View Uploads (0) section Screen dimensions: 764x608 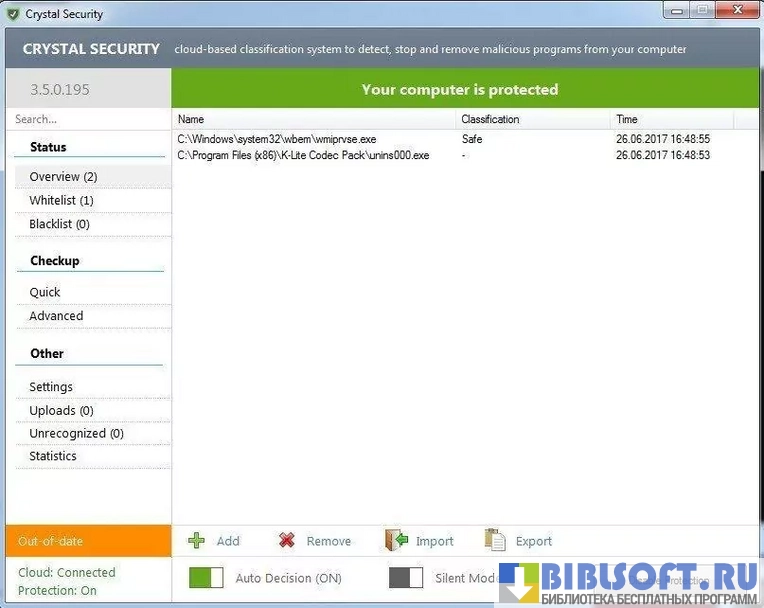tap(61, 410)
